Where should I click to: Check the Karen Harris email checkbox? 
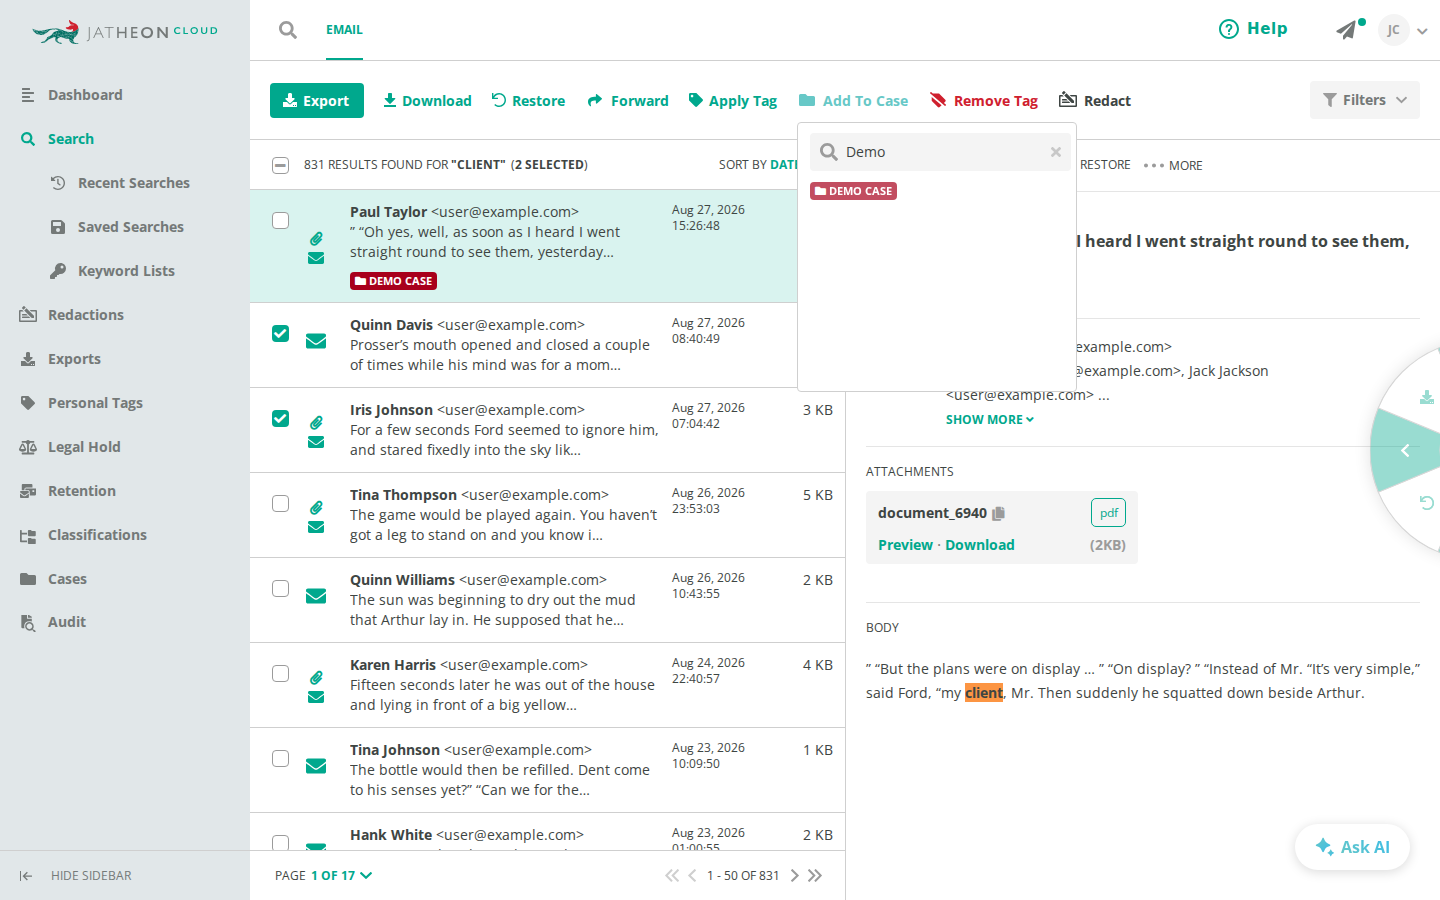(281, 673)
